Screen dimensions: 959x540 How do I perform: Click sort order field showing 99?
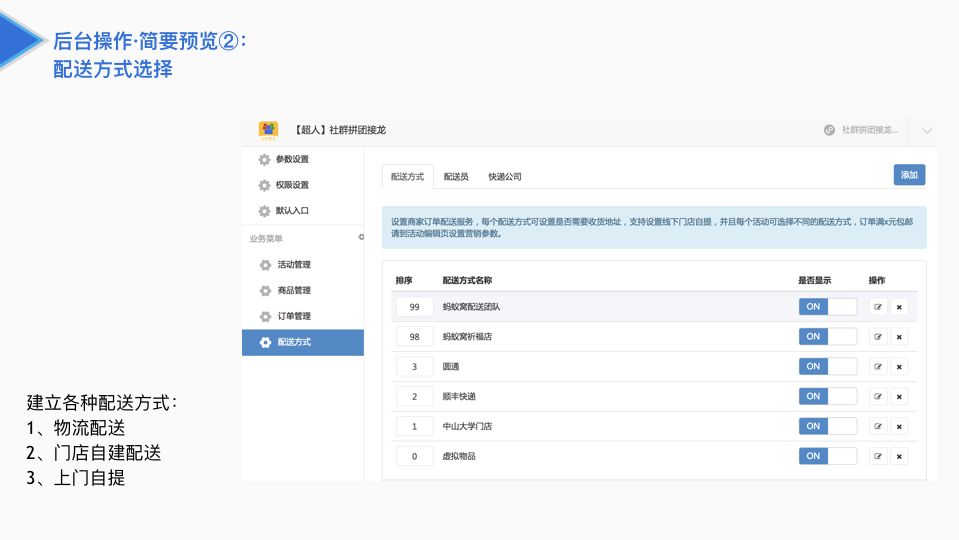click(415, 307)
